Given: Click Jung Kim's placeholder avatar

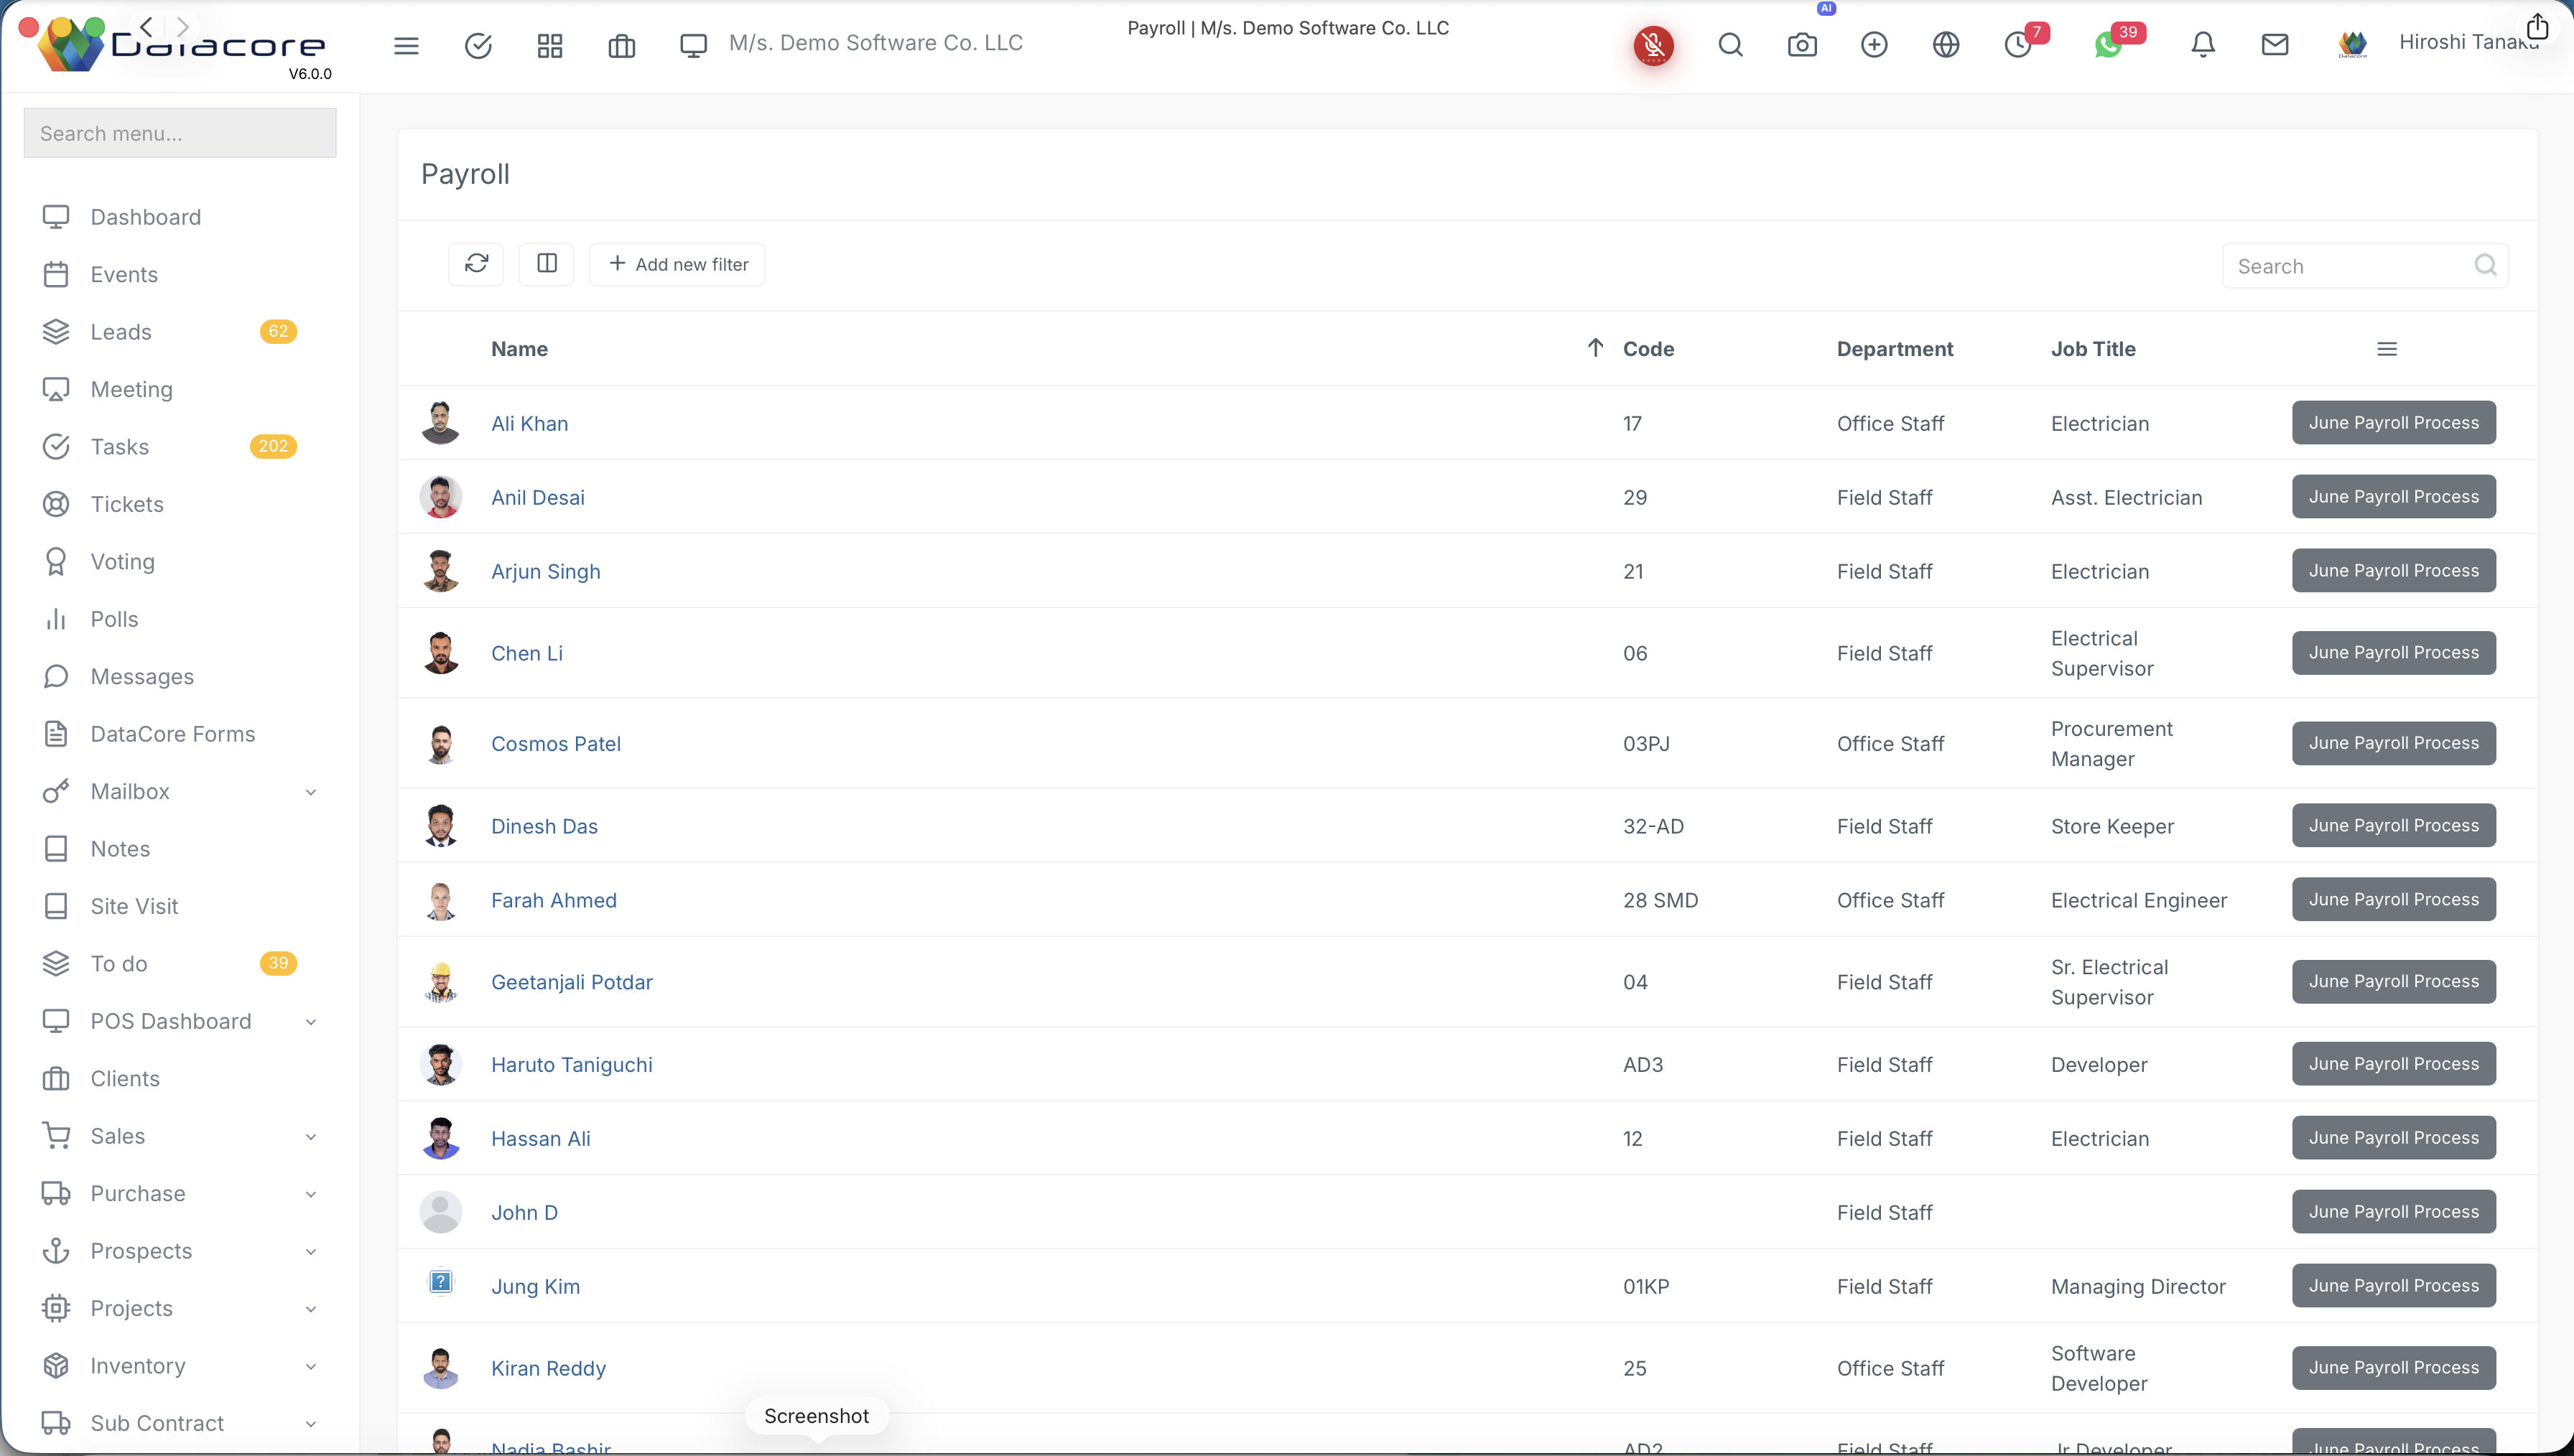Looking at the screenshot, I should click(x=441, y=1282).
